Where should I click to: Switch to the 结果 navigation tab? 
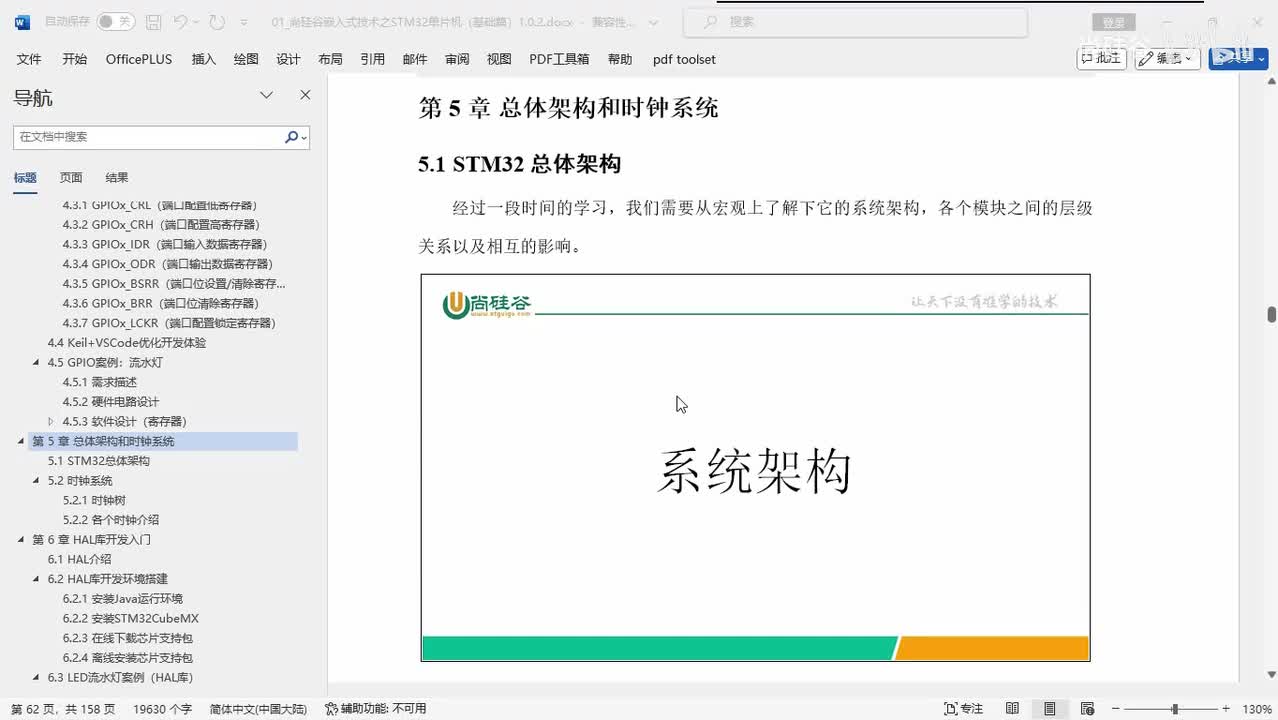pos(117,178)
